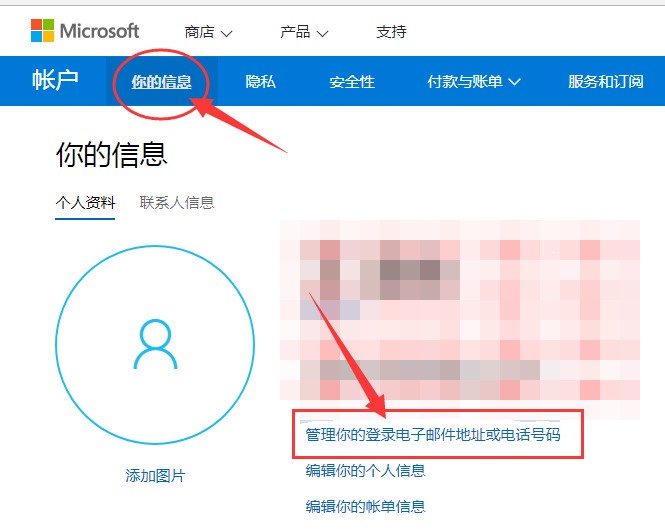Switch to the 个人资料 tab
This screenshot has width=665, height=532.
(85, 203)
